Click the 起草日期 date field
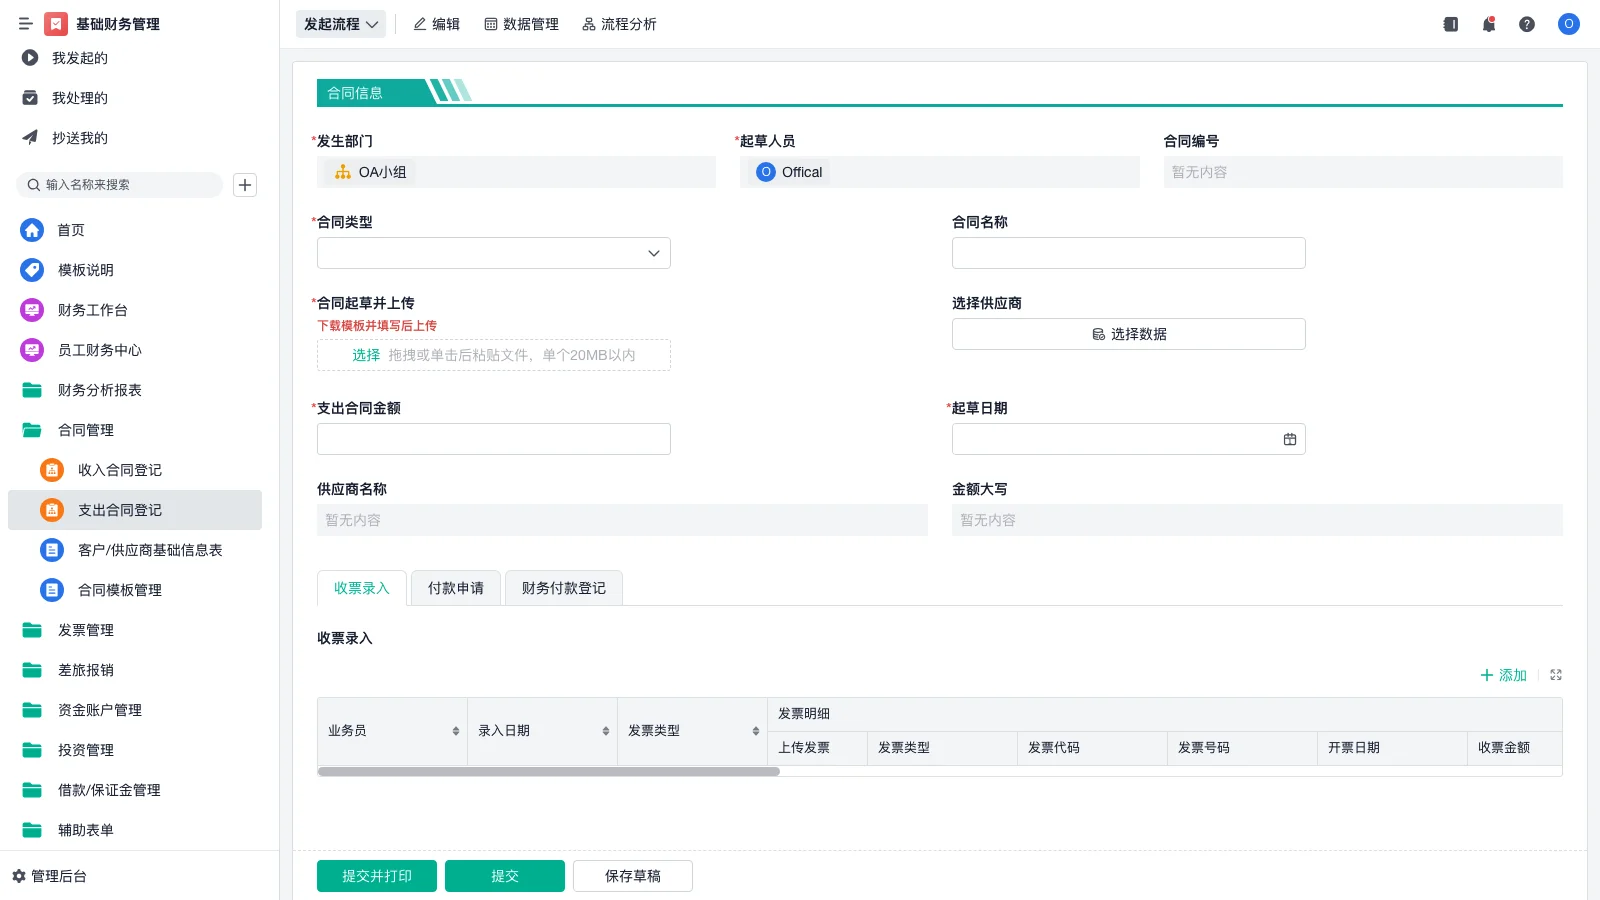Screen dimensions: 1600x900 click(1129, 439)
